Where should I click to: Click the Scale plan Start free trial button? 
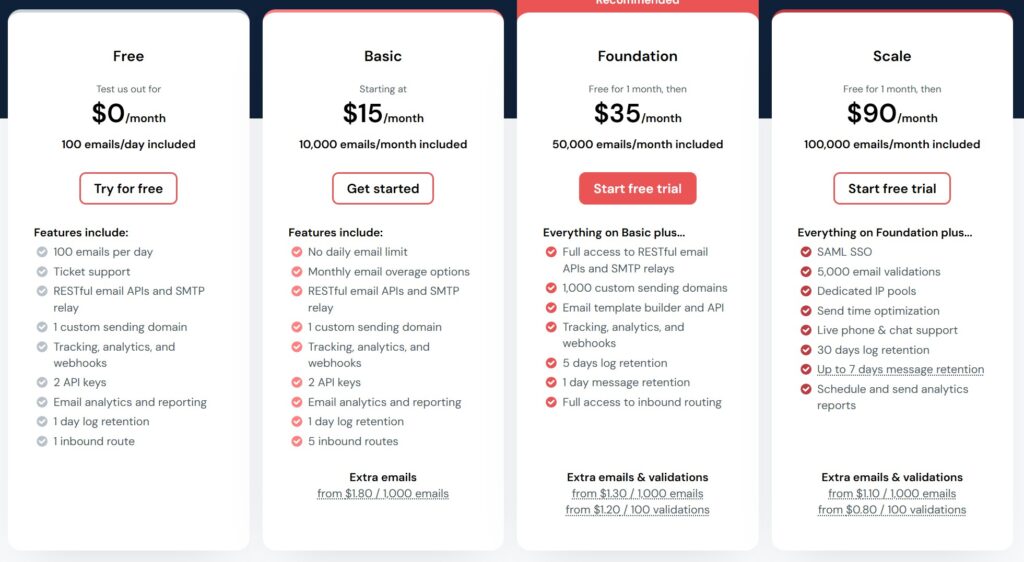[x=892, y=189]
